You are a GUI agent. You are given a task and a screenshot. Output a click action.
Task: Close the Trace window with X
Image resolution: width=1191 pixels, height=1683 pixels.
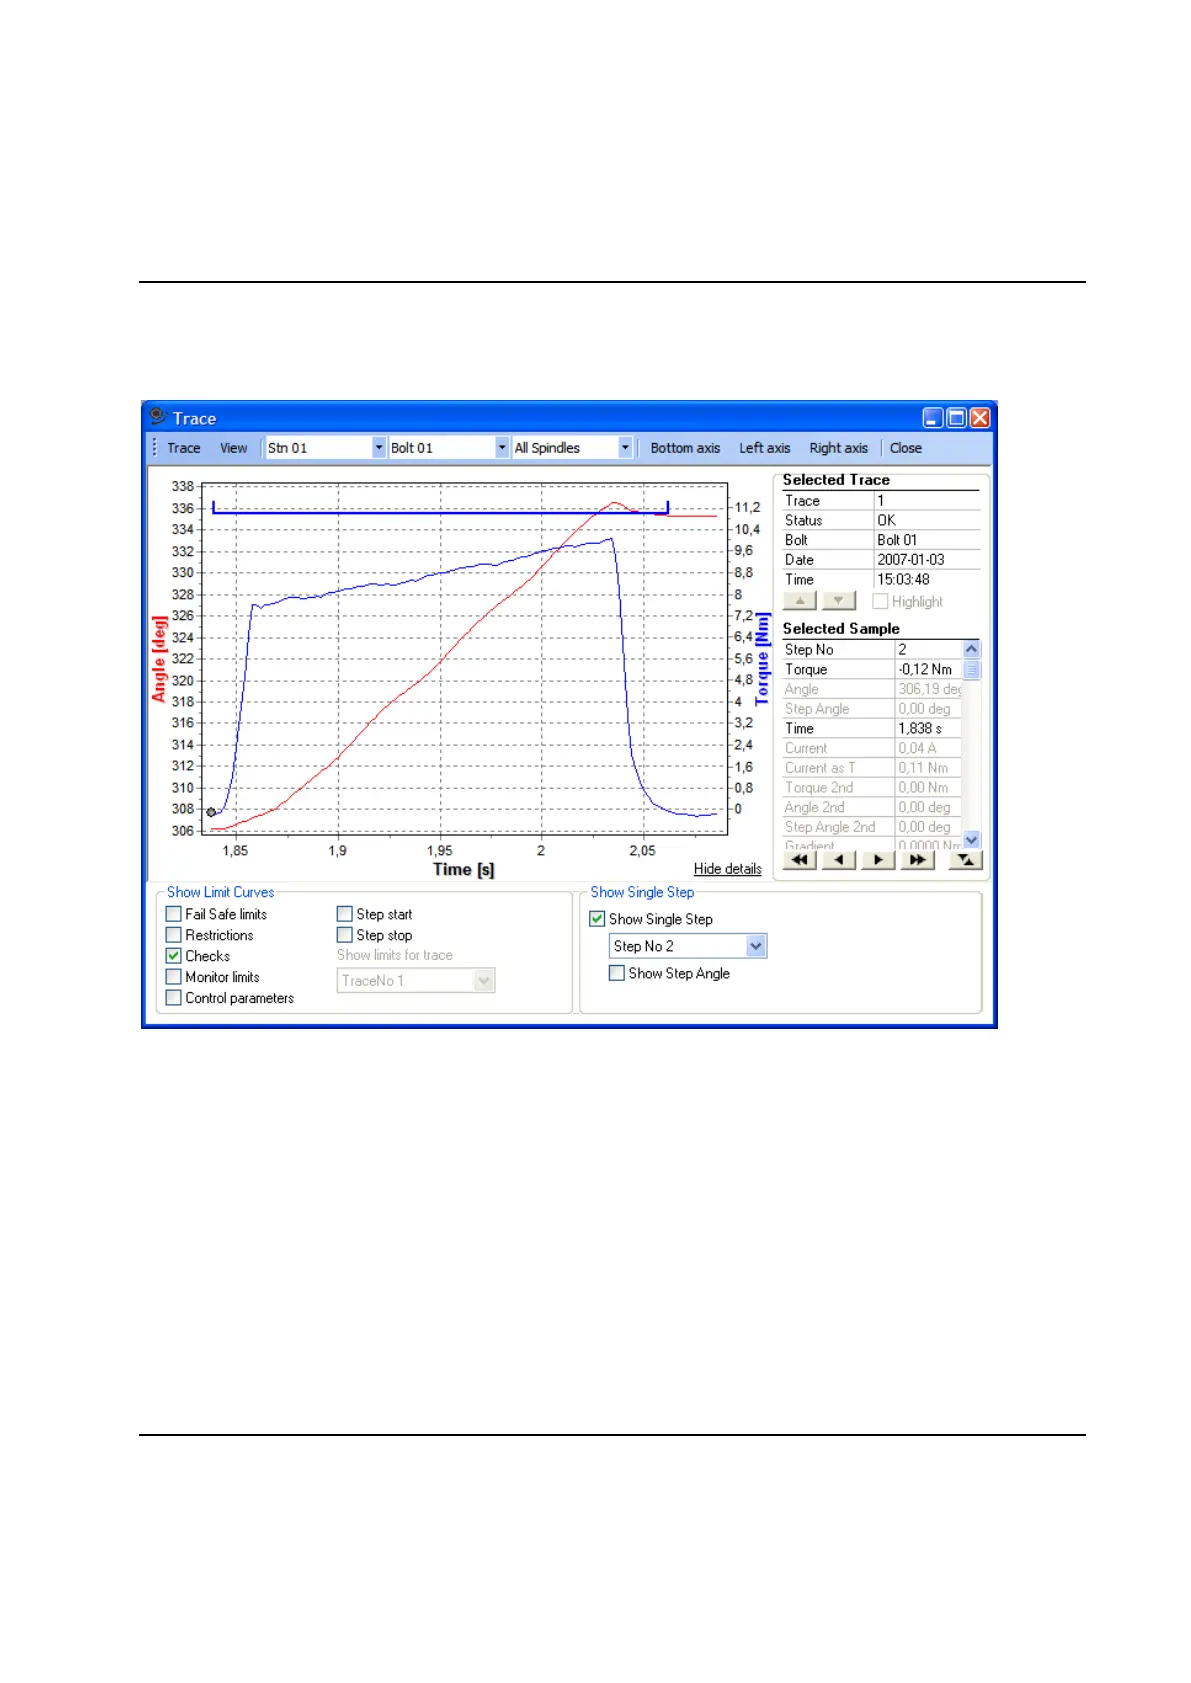click(980, 418)
